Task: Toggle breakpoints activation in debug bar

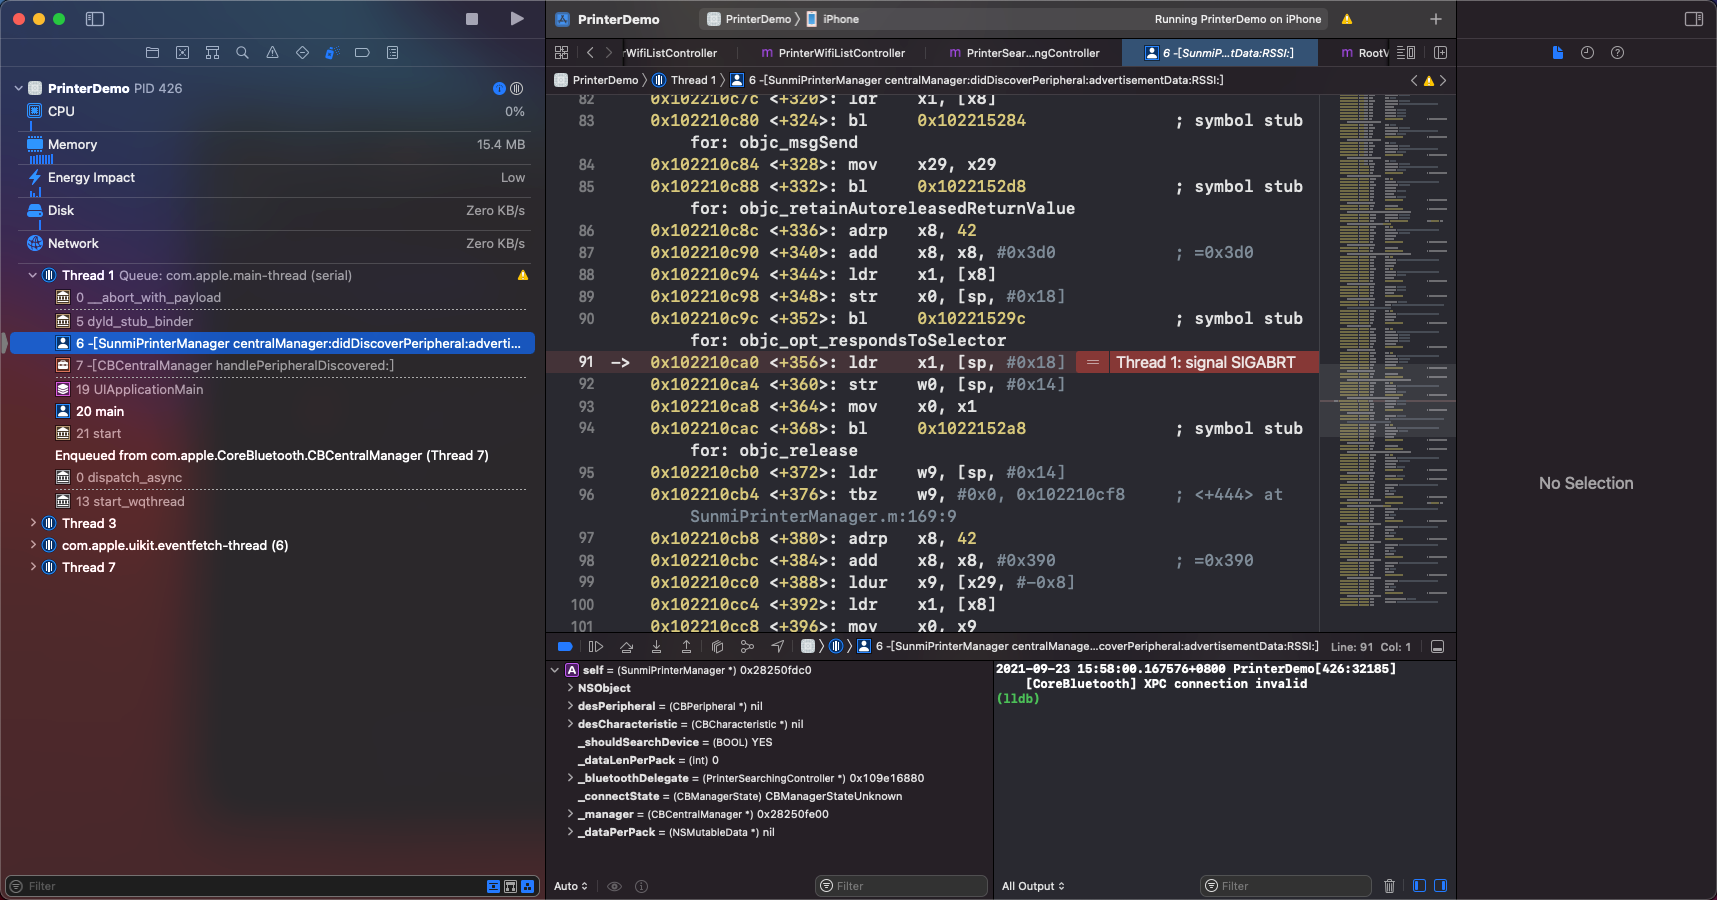Action: pos(565,647)
